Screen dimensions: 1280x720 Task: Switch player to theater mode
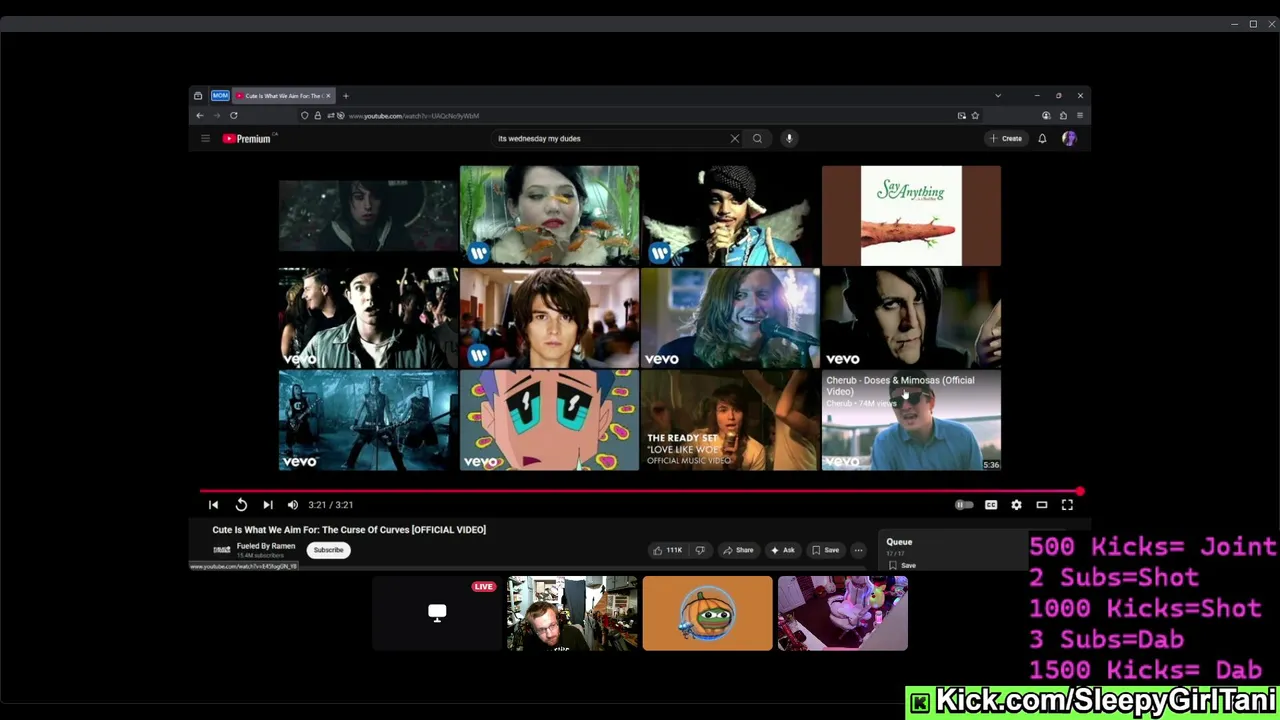[x=1042, y=505]
